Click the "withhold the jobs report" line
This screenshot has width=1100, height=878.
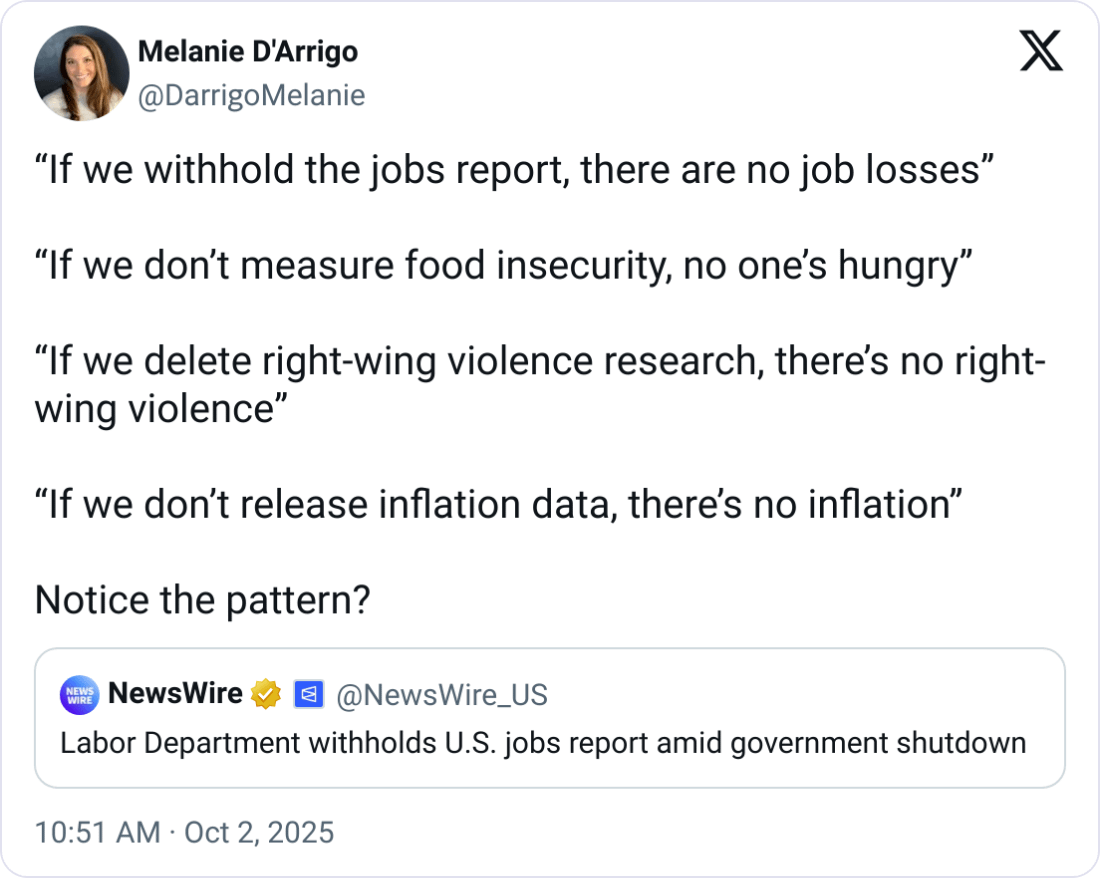click(x=514, y=170)
